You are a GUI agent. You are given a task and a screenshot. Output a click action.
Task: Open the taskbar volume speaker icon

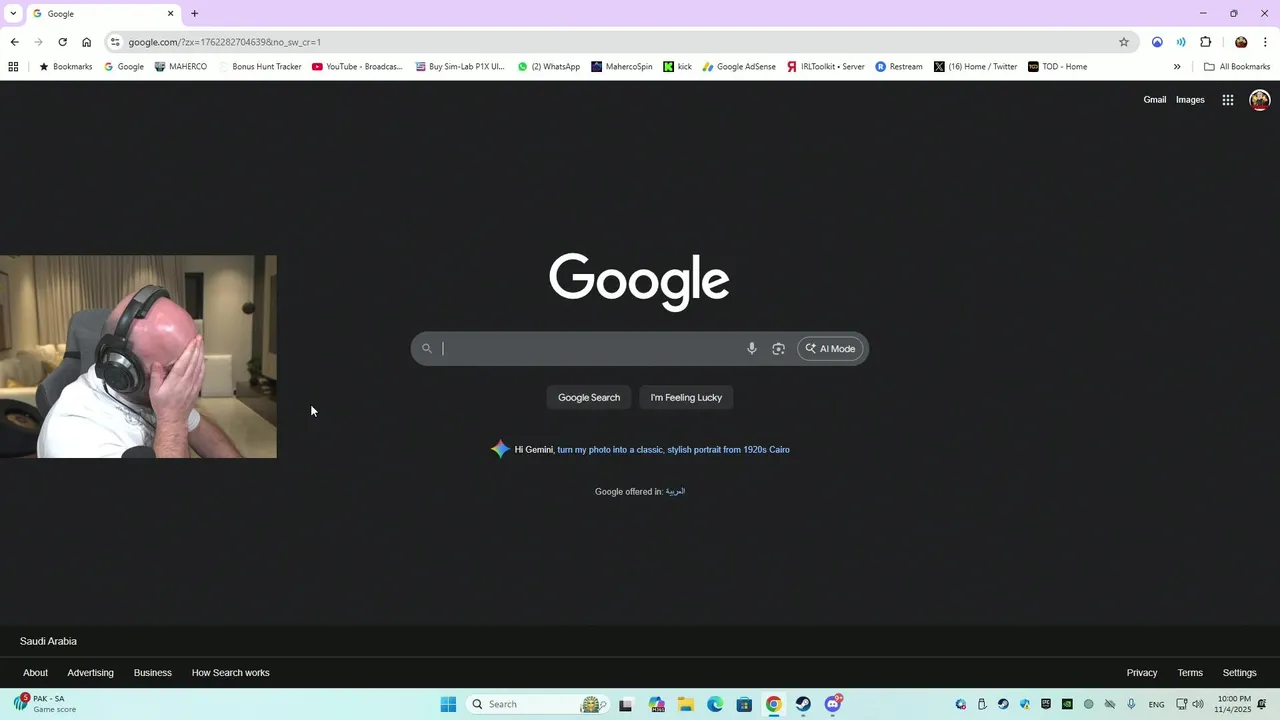[x=1198, y=705]
